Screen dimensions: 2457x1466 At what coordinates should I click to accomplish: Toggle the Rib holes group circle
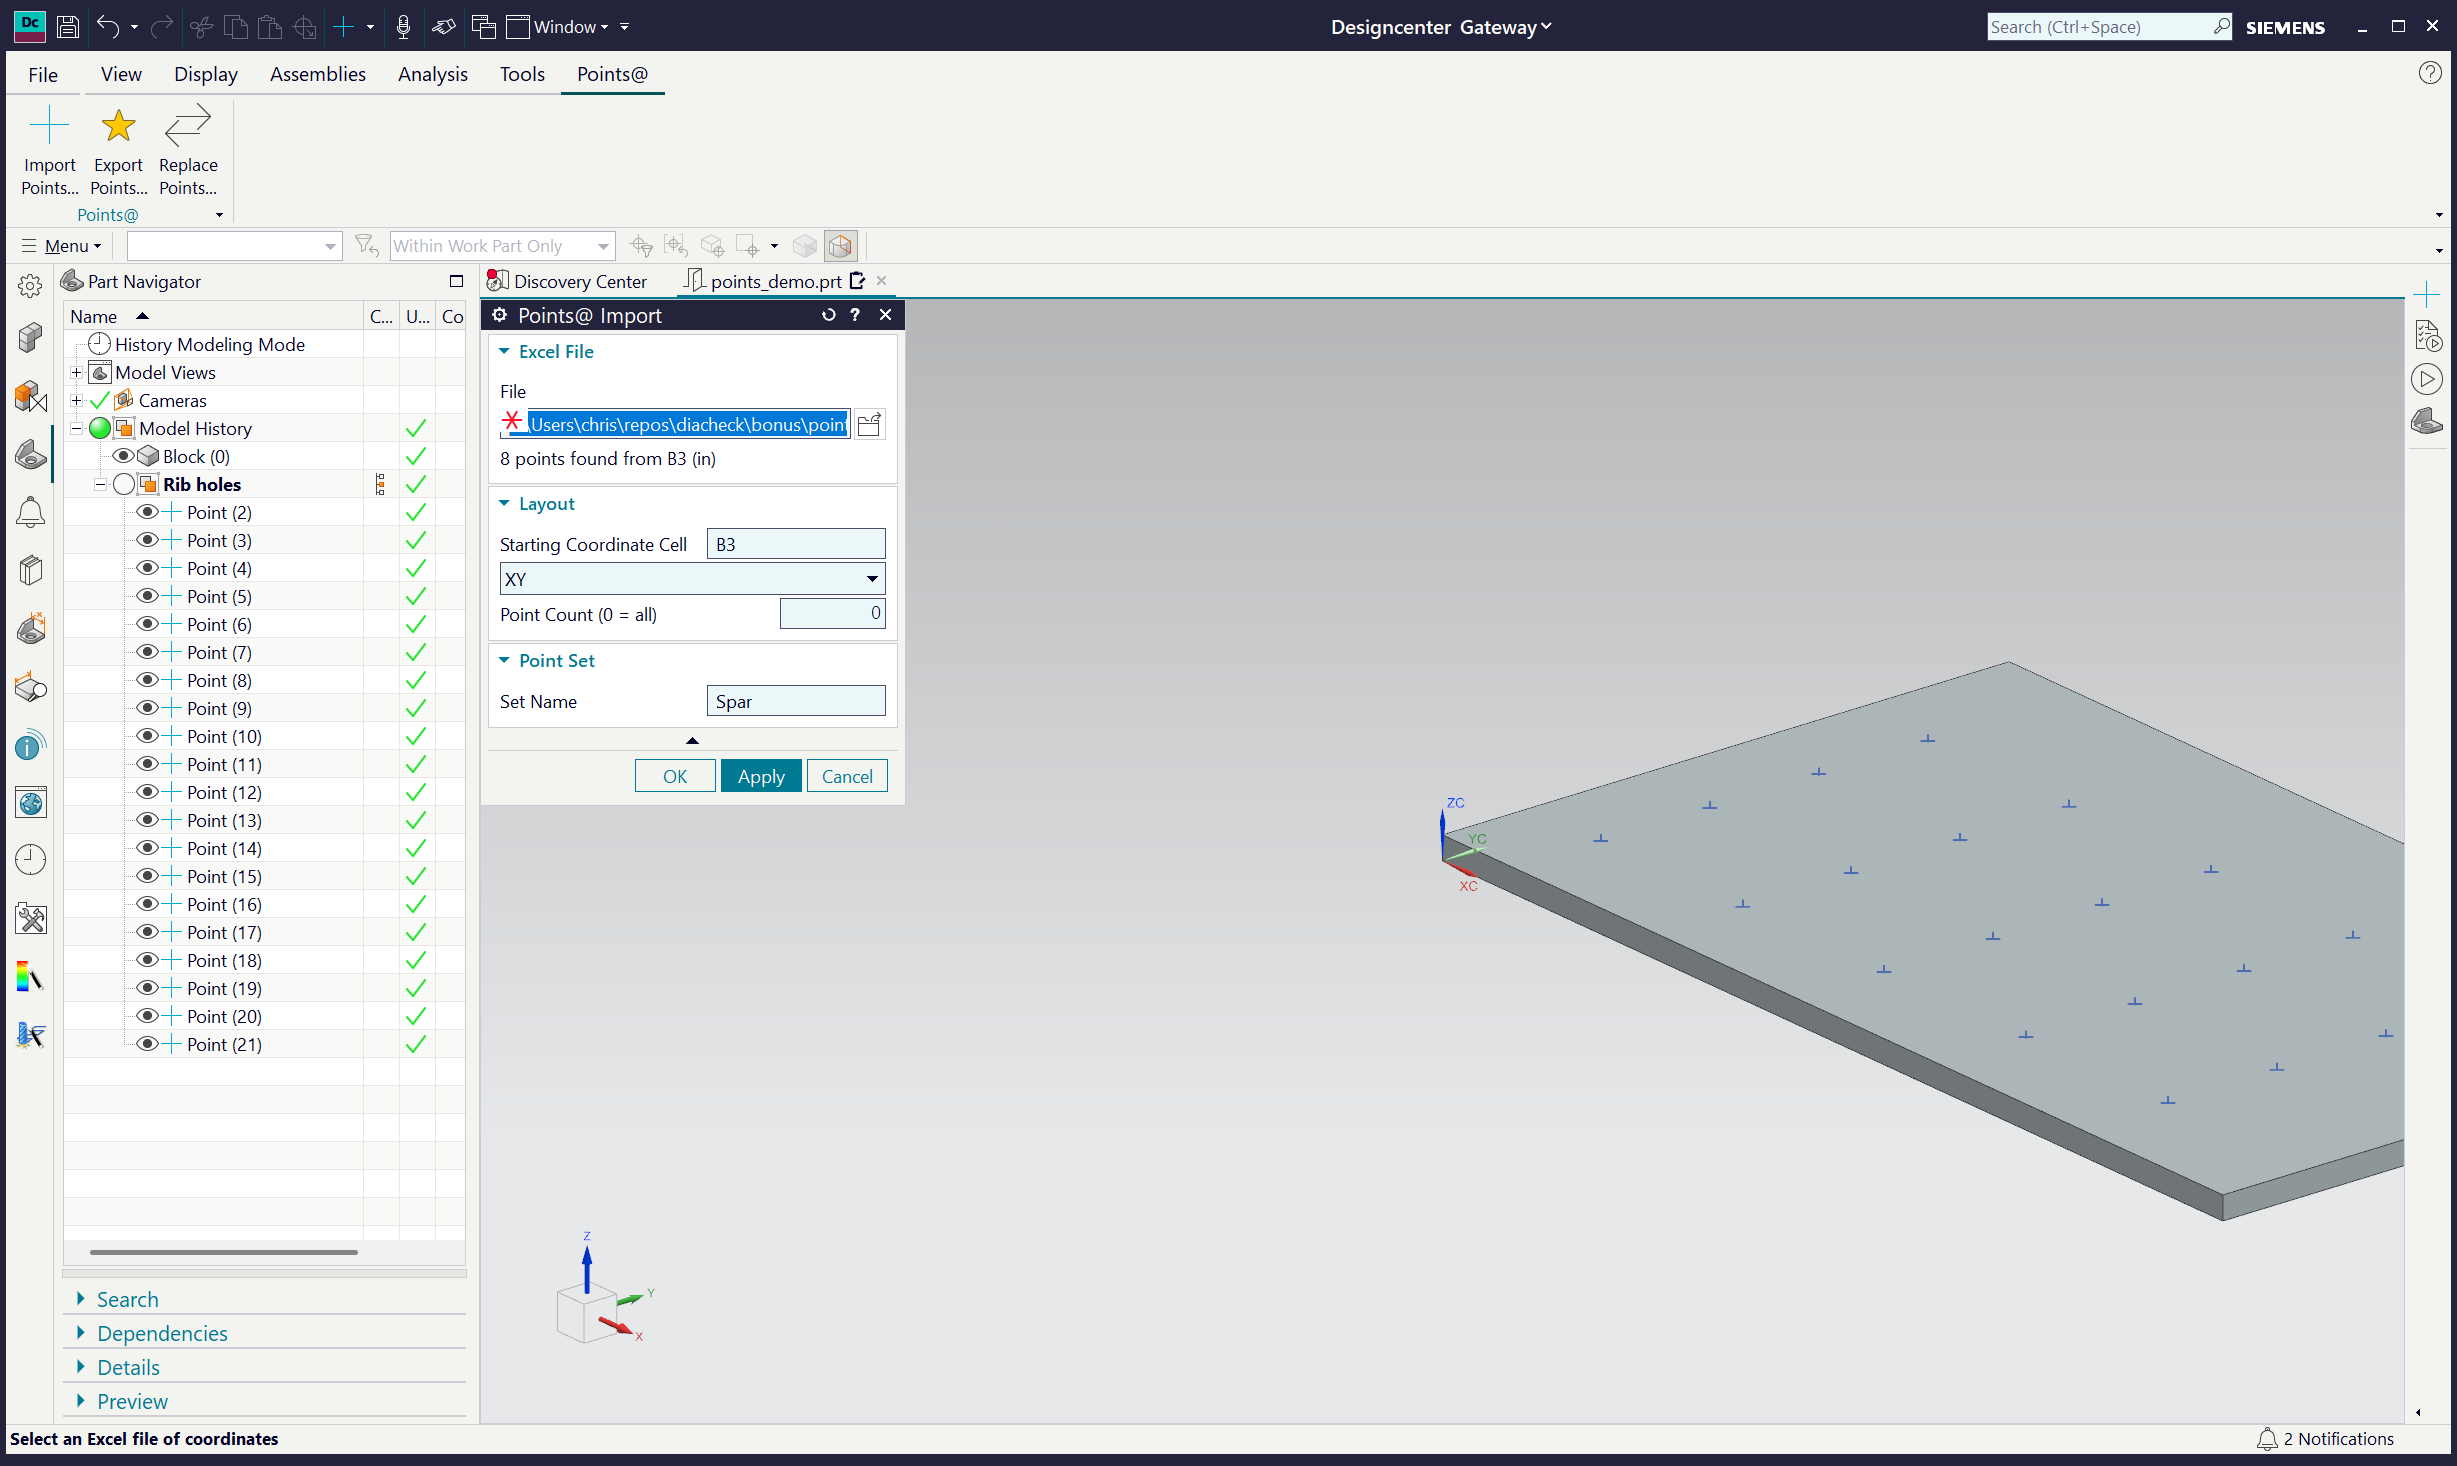(x=124, y=484)
